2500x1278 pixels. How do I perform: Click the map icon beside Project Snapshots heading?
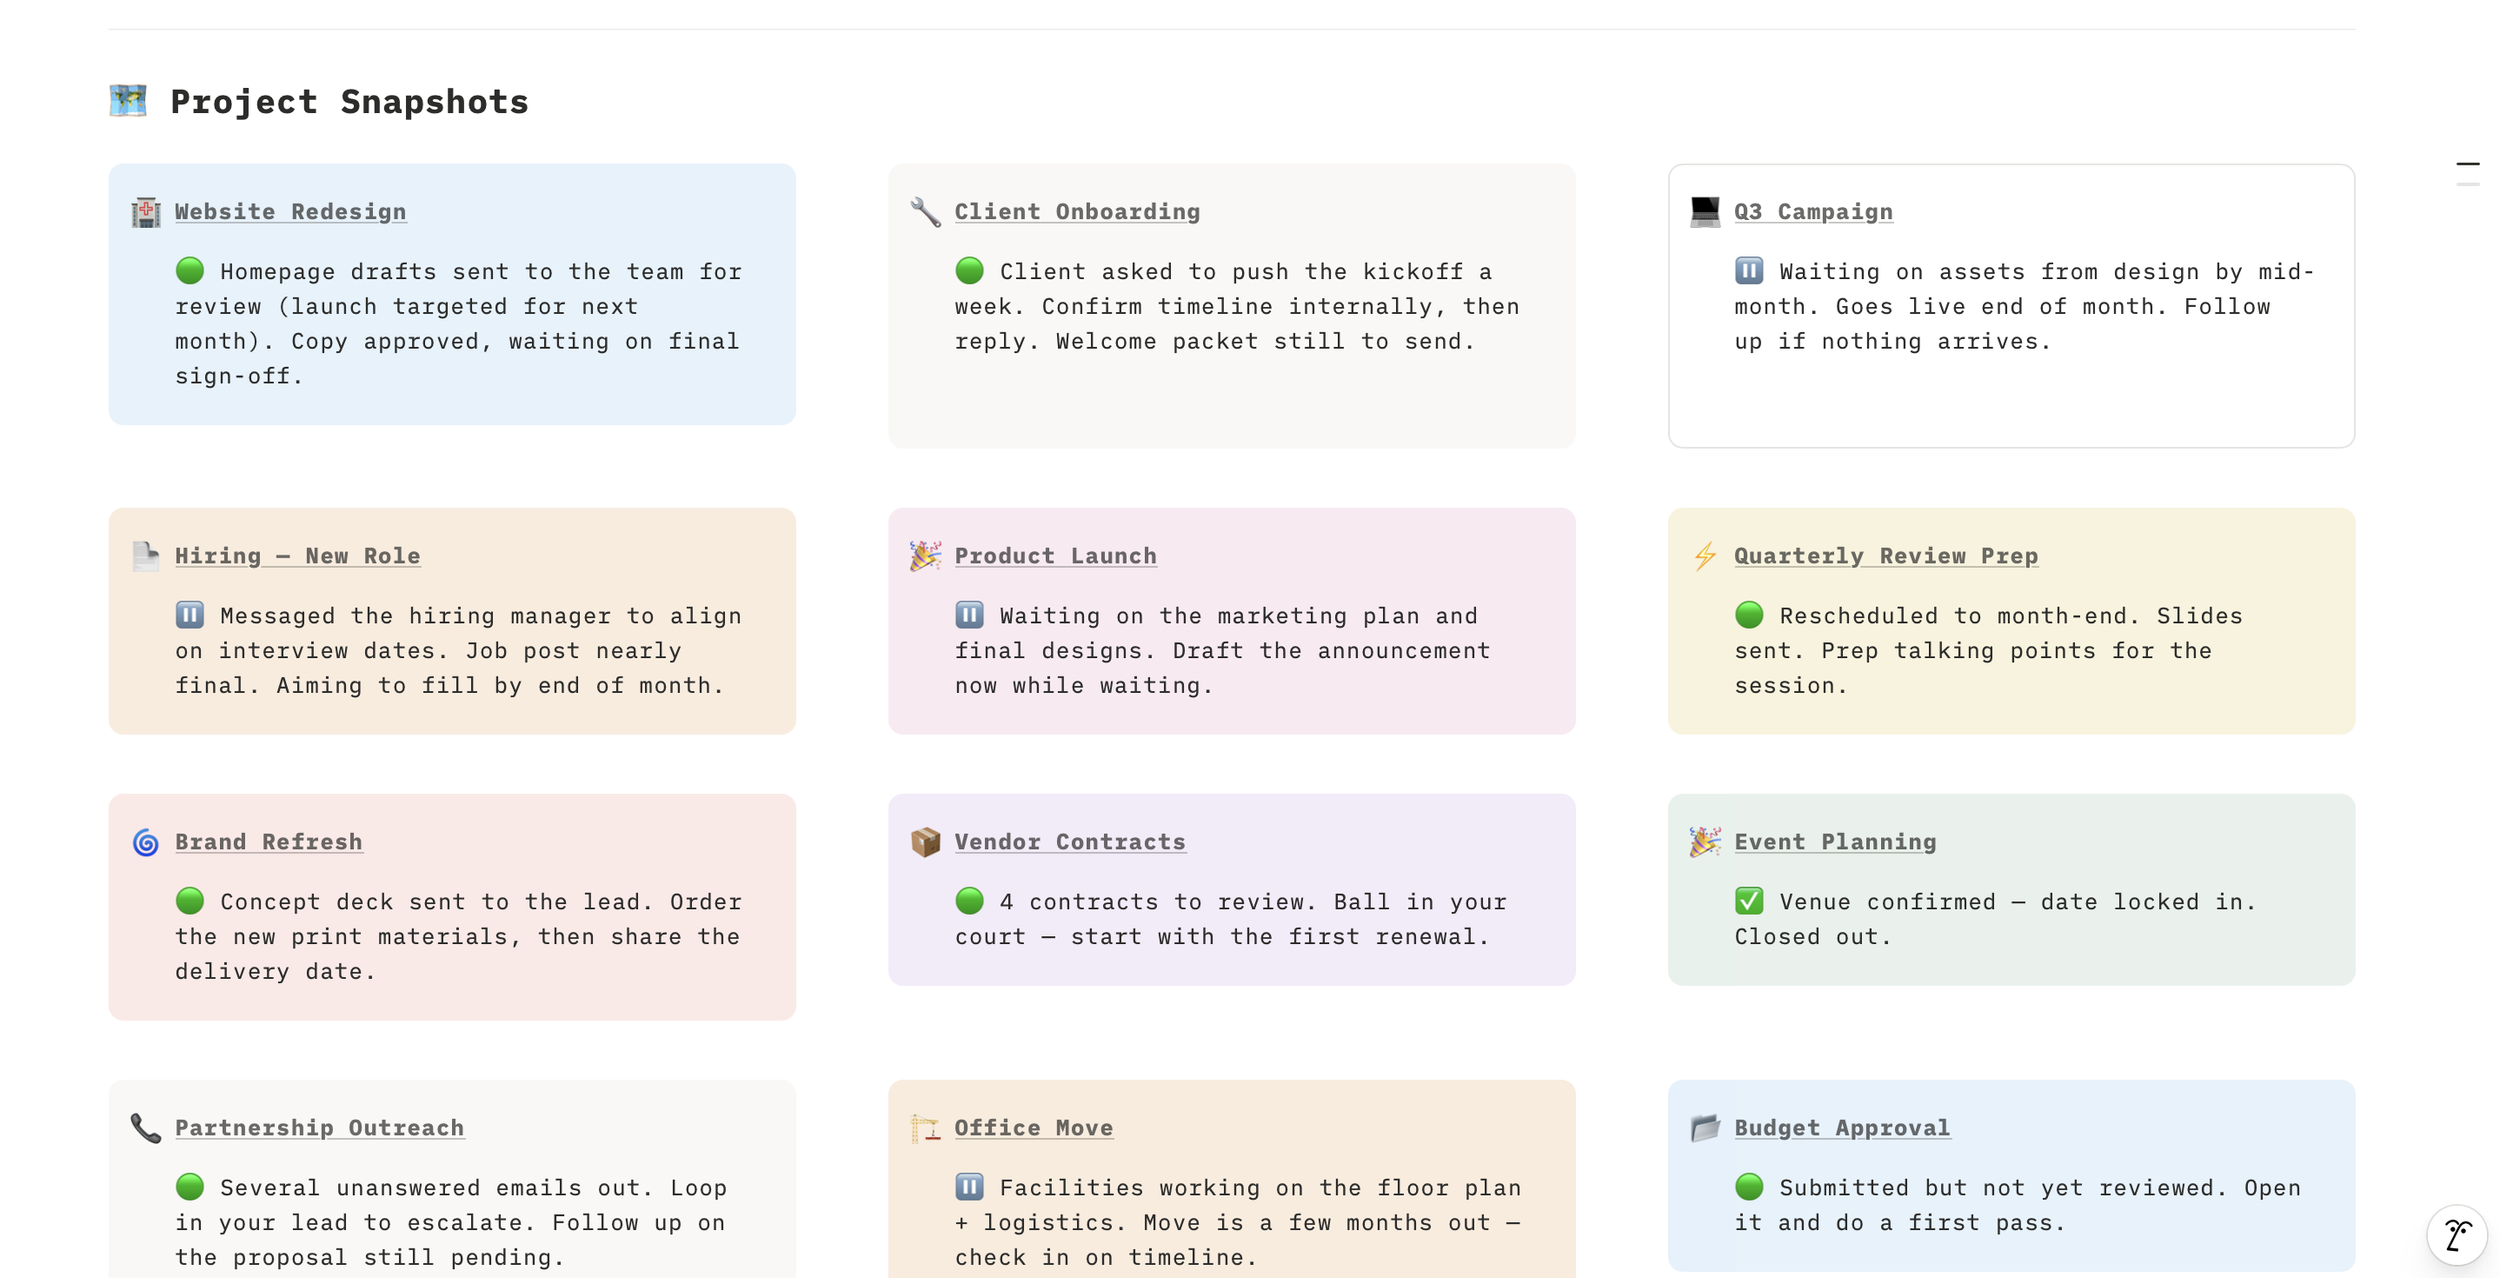128,101
